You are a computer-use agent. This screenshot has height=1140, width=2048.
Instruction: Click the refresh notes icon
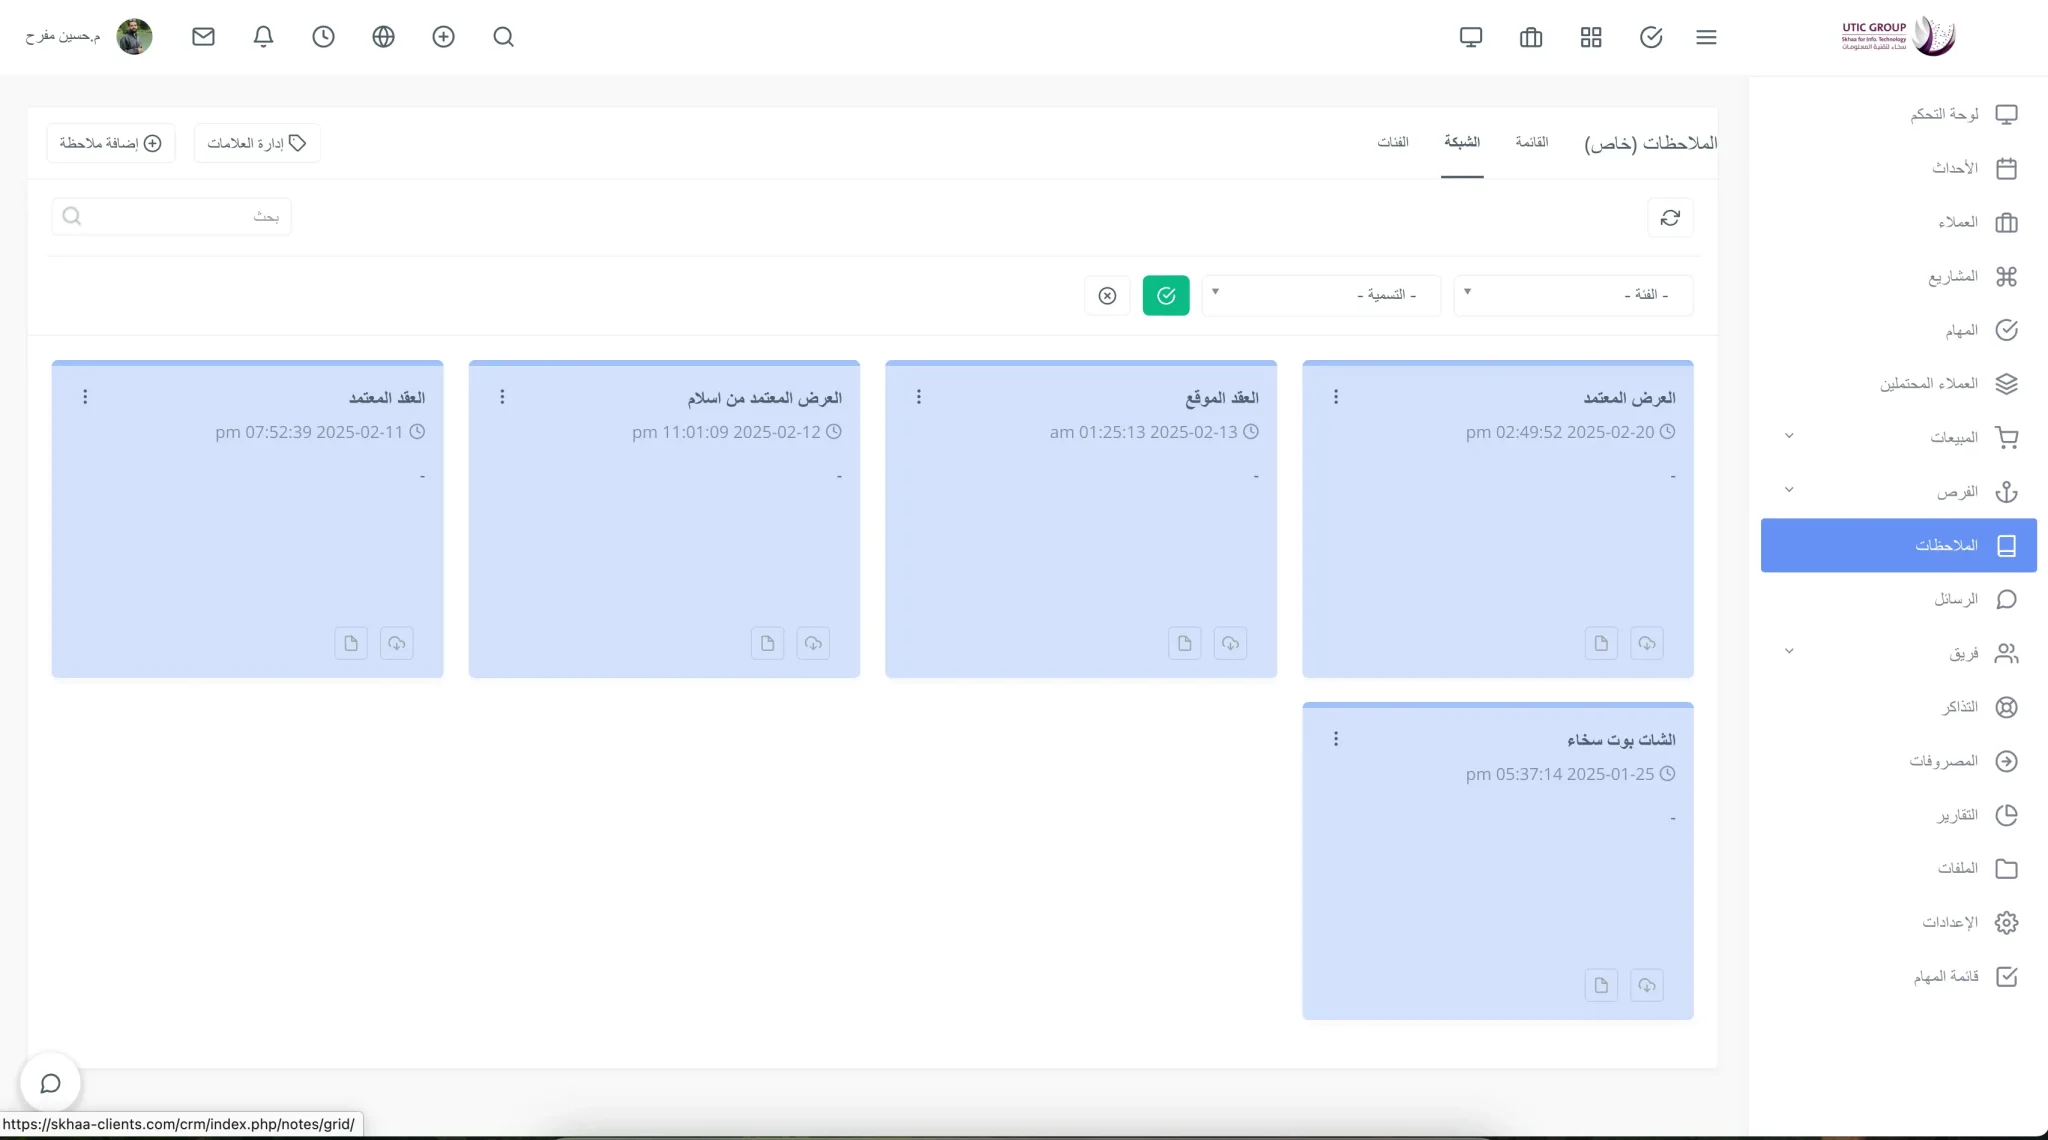point(1670,218)
